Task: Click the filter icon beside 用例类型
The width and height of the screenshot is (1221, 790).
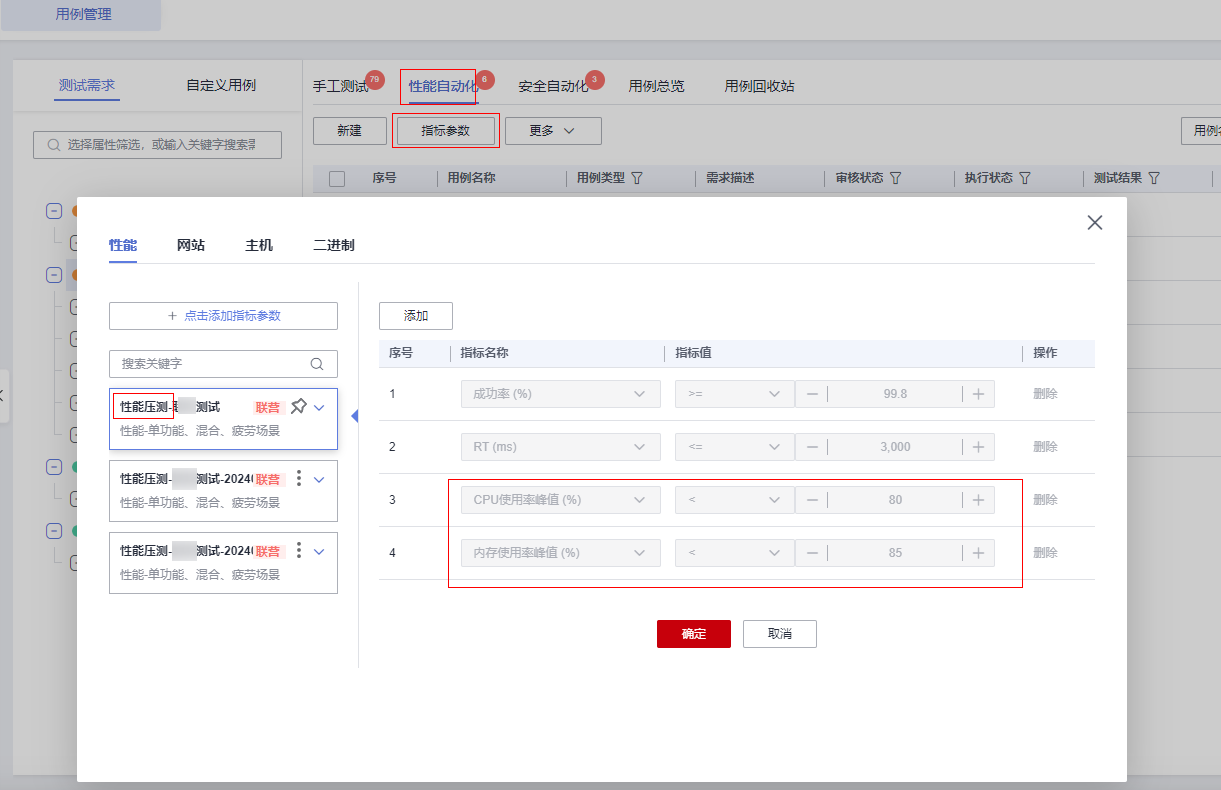Action: tap(637, 178)
